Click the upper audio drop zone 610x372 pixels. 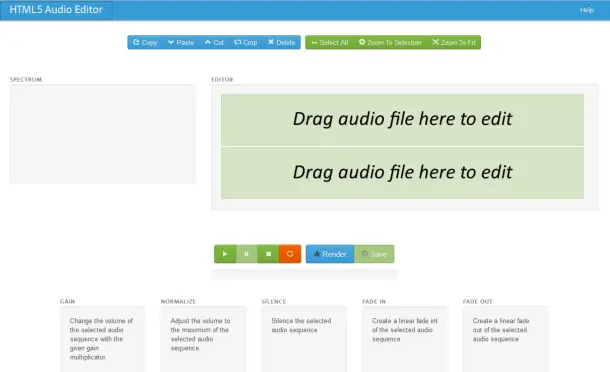(402, 119)
